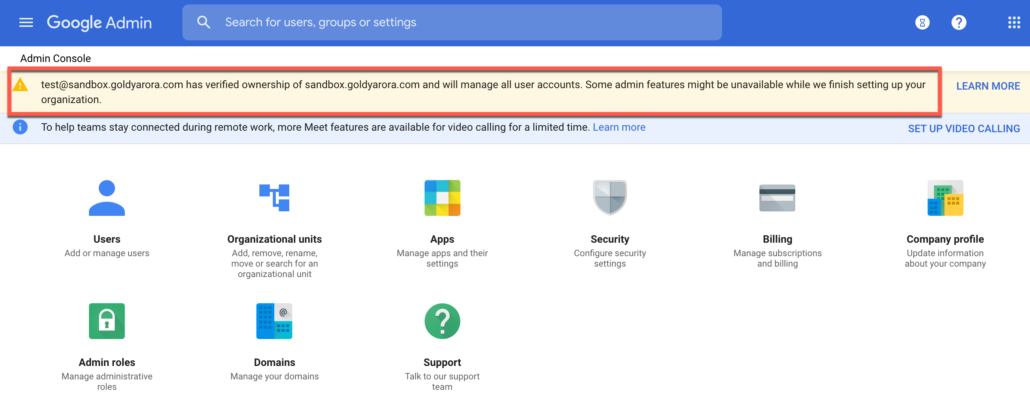Click the search magnifier icon
1030x407 pixels.
(204, 22)
